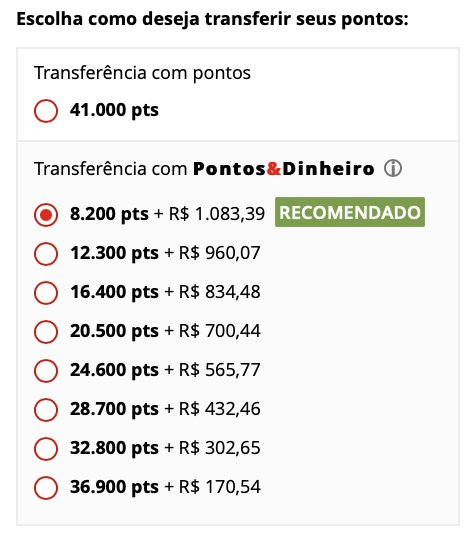Click the R$ 960,07 price text
Image resolution: width=474 pixels, height=538 pixels.
(x=220, y=253)
